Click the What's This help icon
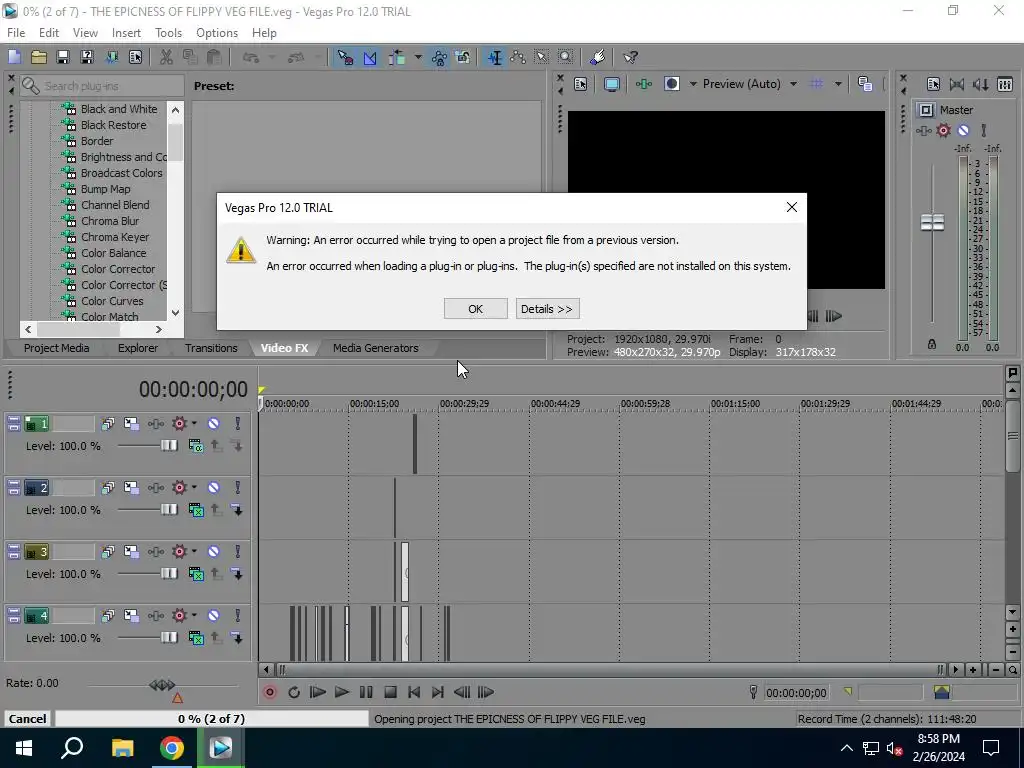1024x768 pixels. pyautogui.click(x=630, y=57)
